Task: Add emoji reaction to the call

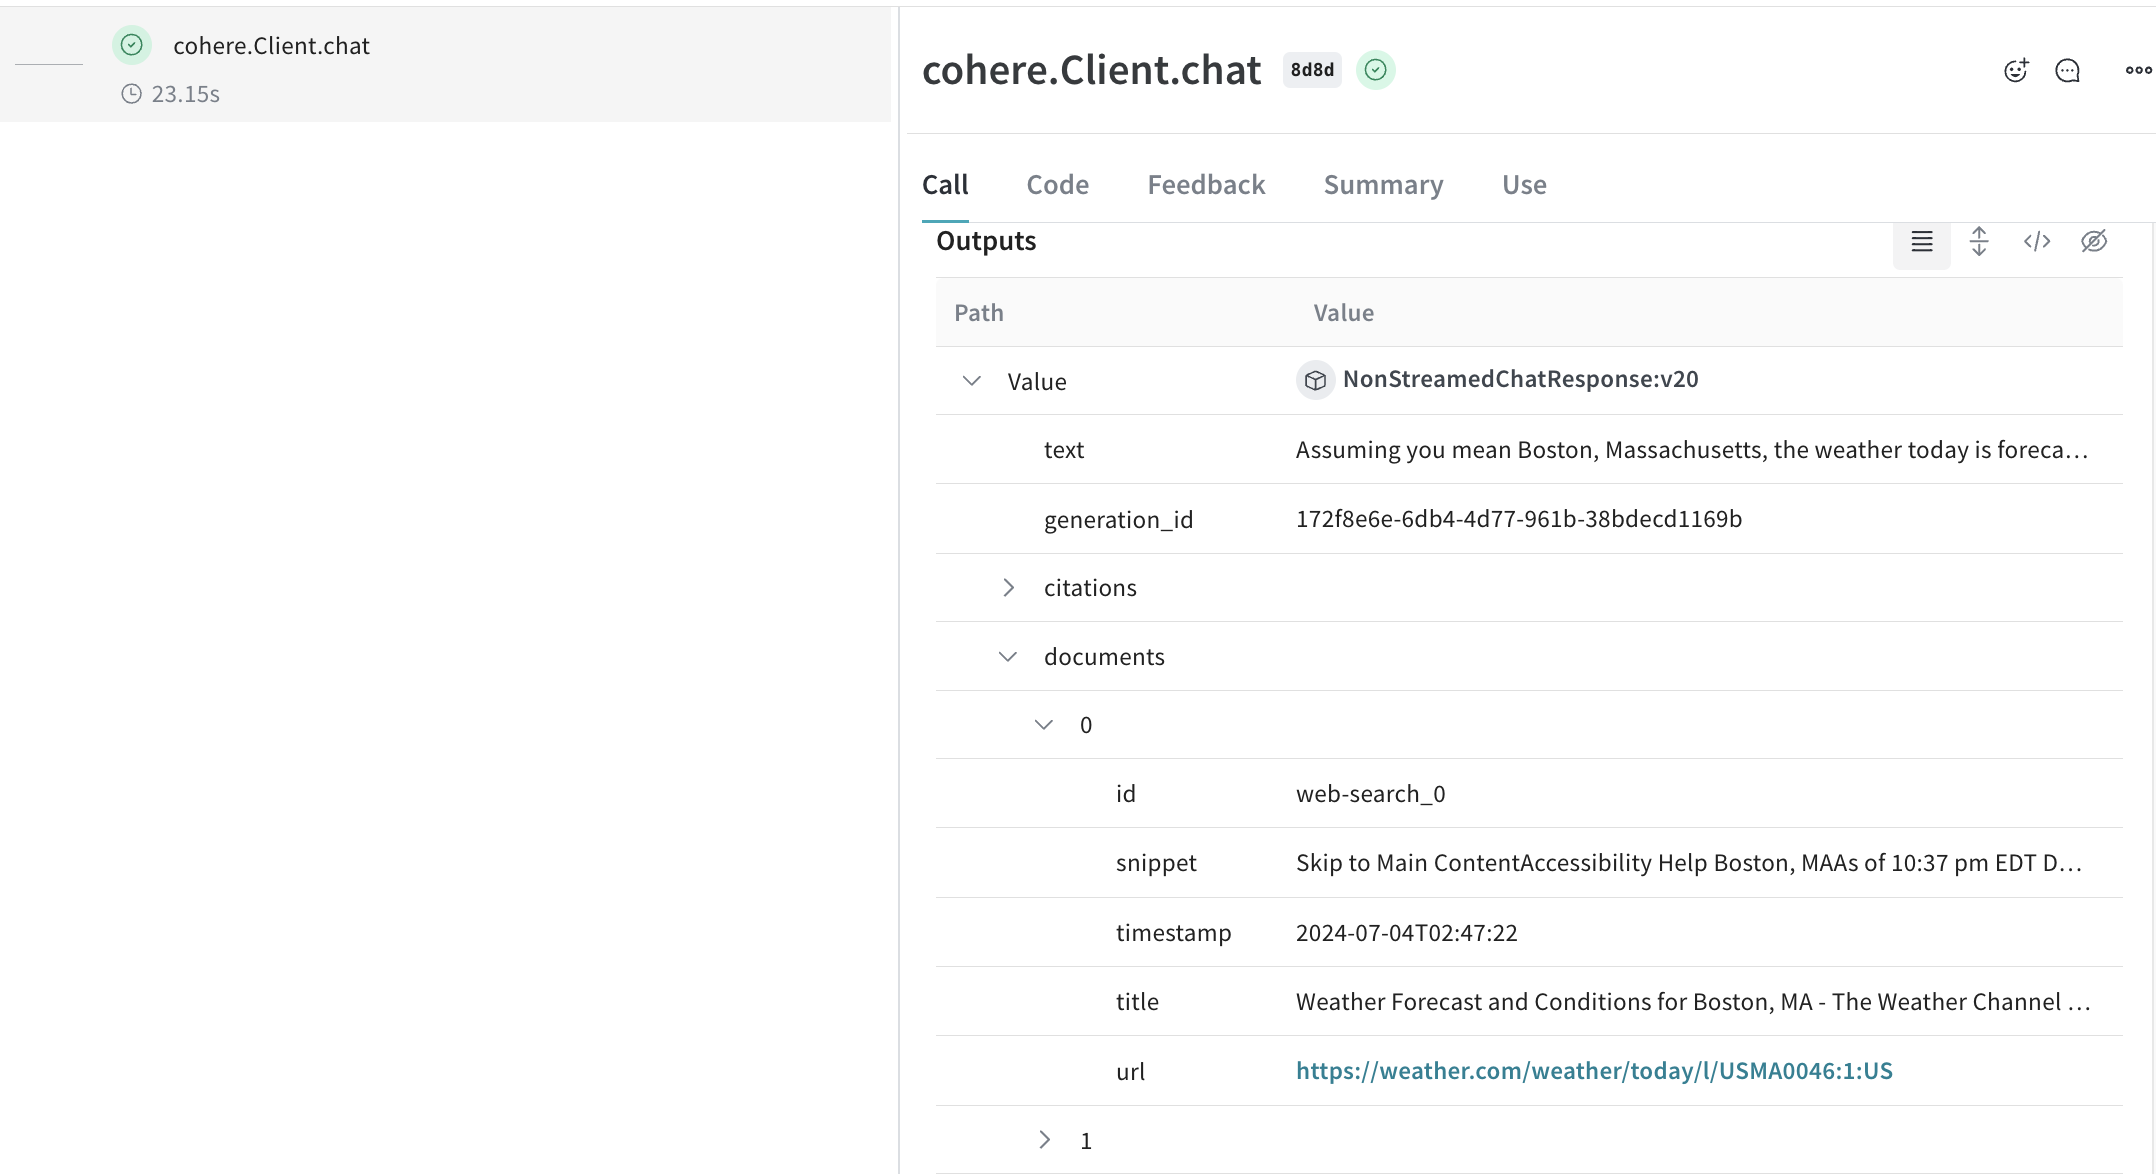Action: [2015, 70]
